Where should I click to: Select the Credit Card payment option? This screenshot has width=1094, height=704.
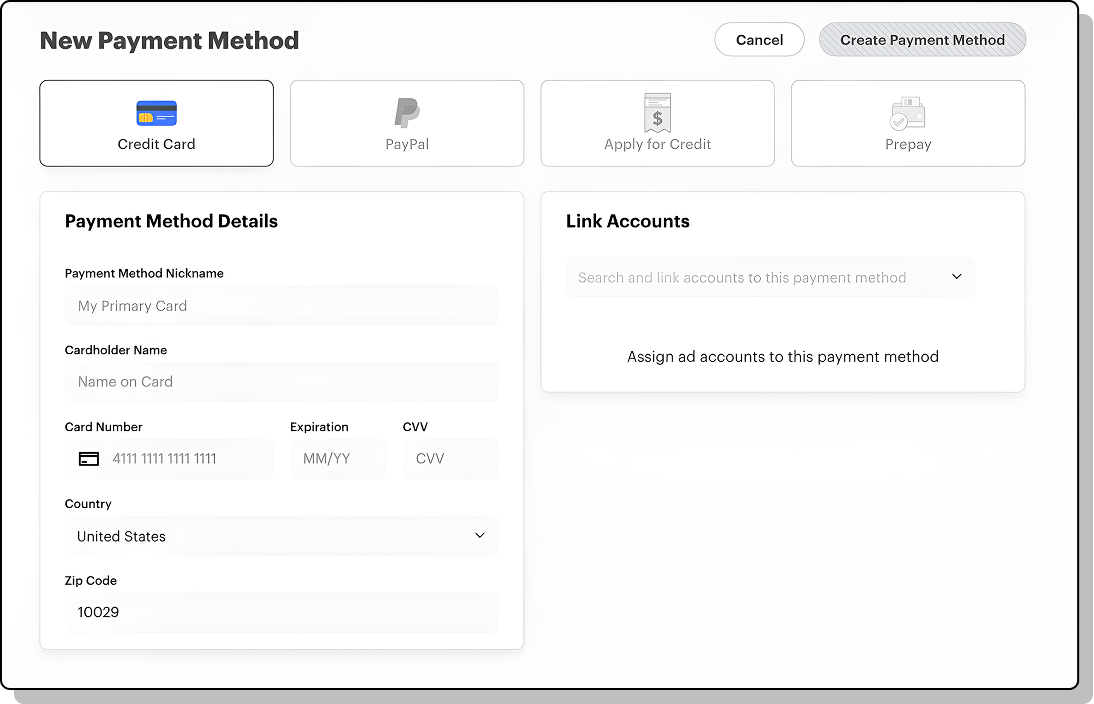click(156, 123)
